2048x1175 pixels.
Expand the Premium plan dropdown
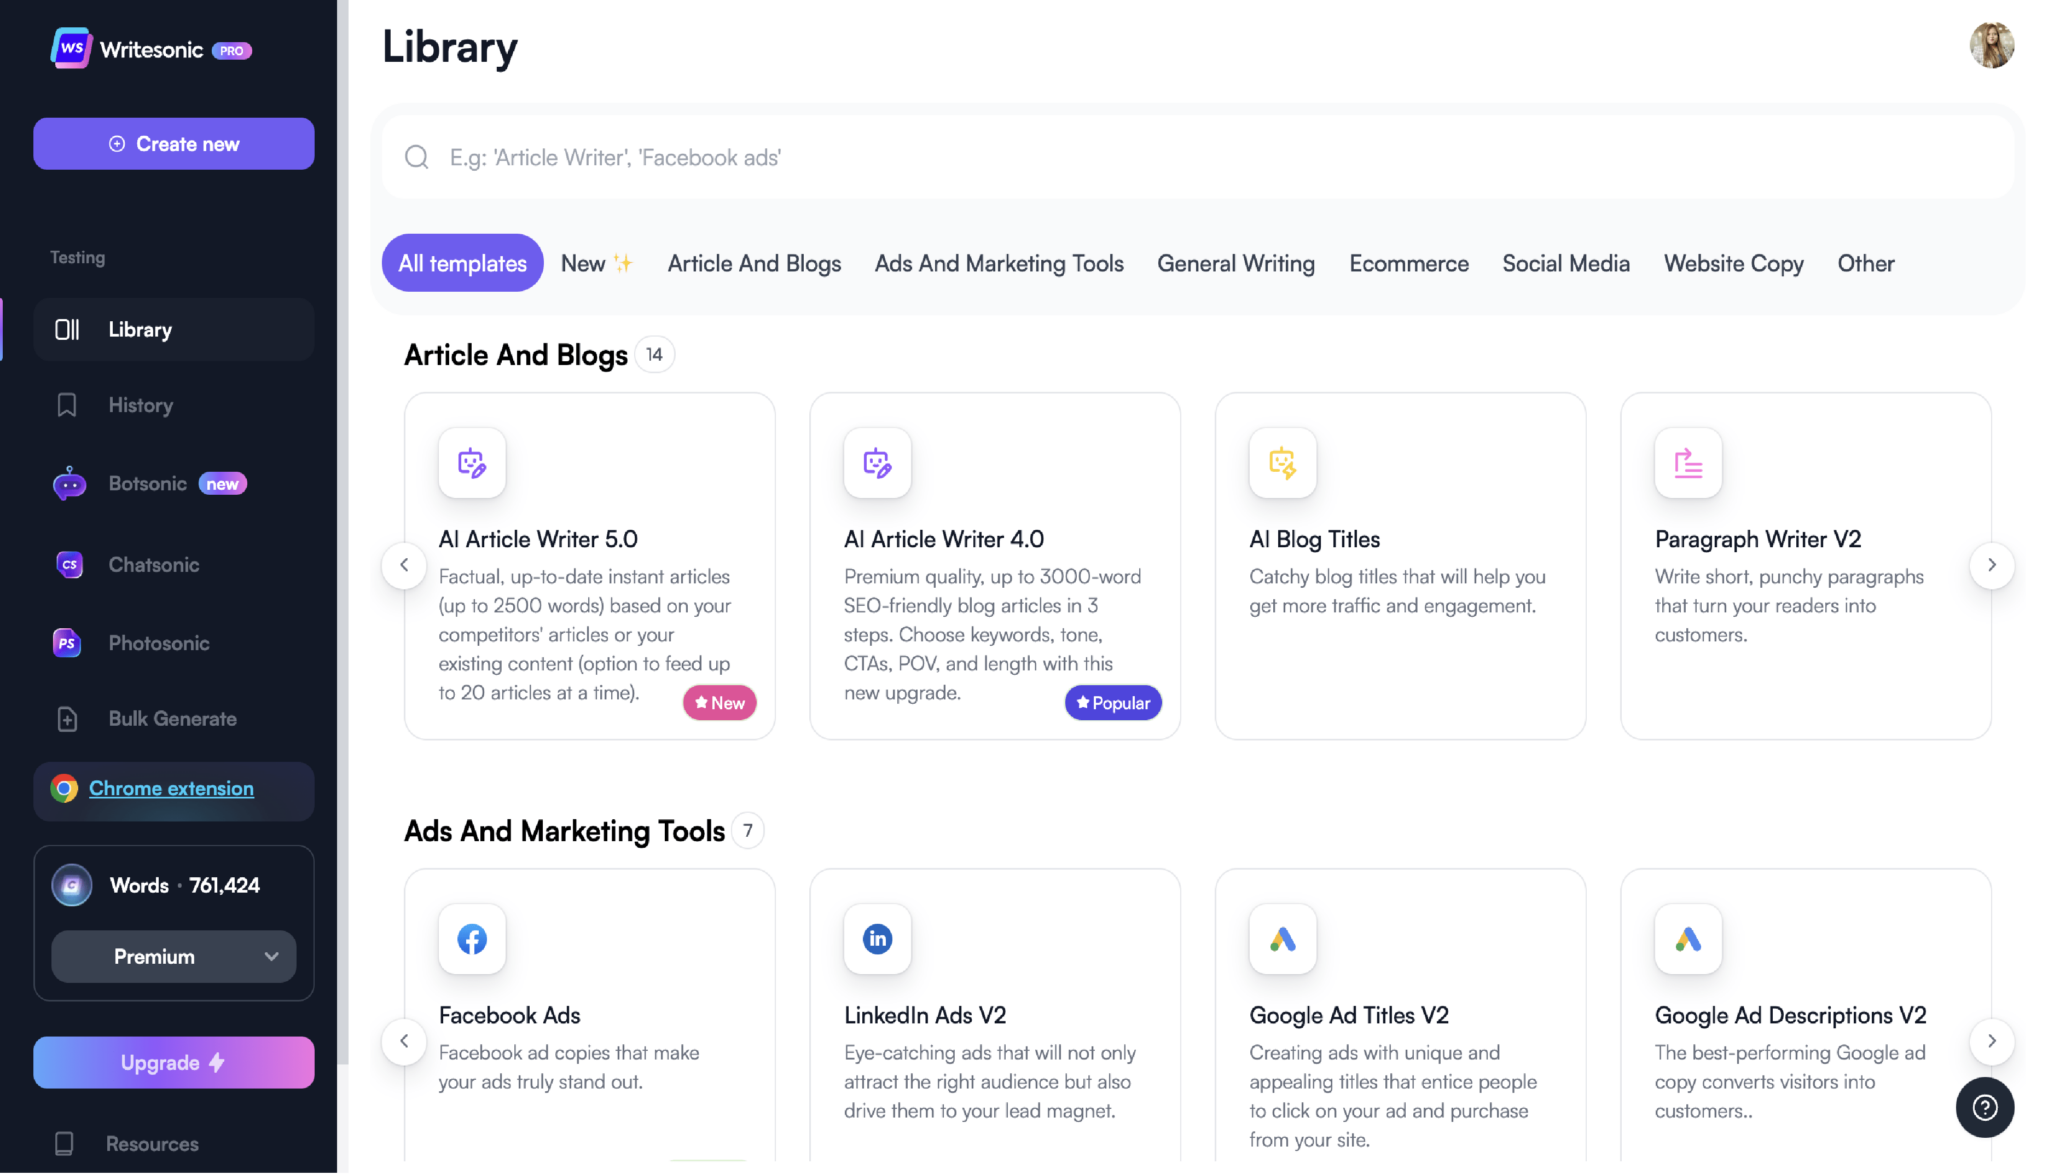pyautogui.click(x=173, y=955)
